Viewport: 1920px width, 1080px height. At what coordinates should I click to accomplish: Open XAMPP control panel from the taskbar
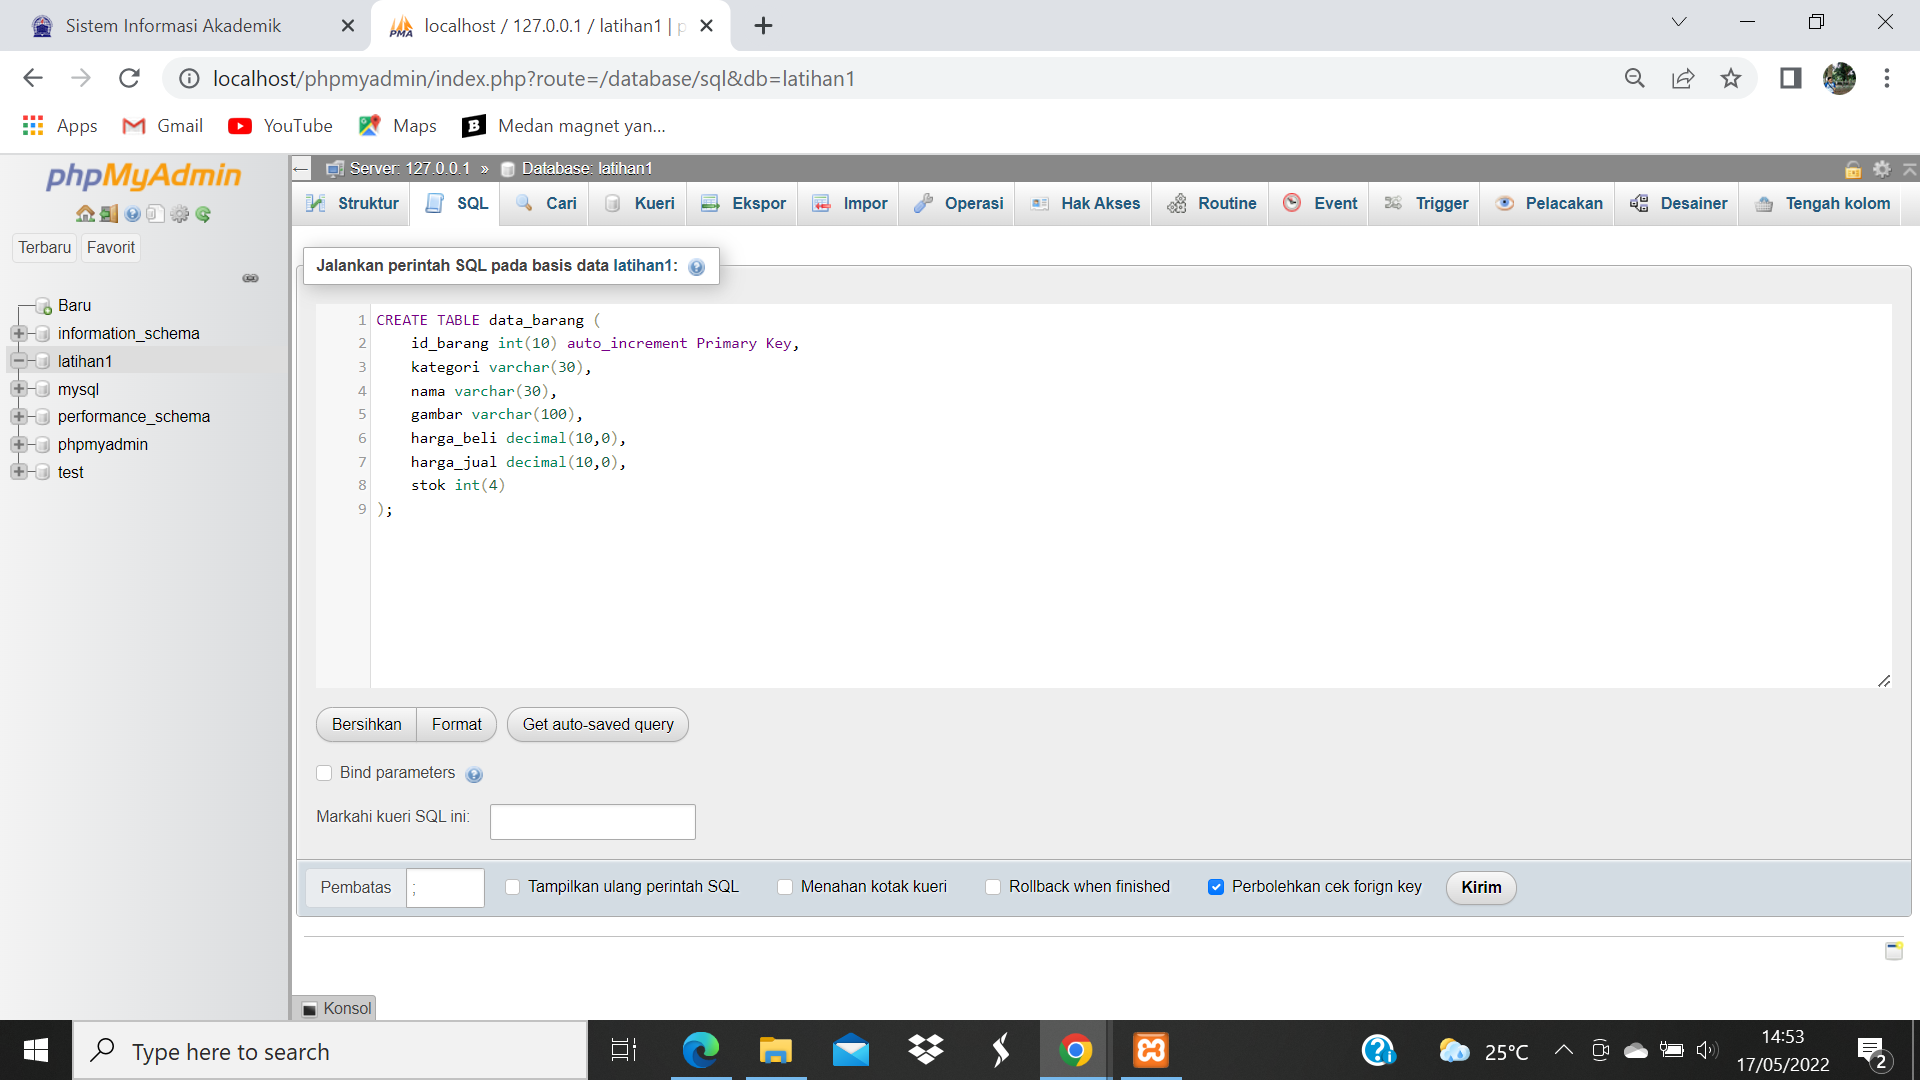1151,1050
